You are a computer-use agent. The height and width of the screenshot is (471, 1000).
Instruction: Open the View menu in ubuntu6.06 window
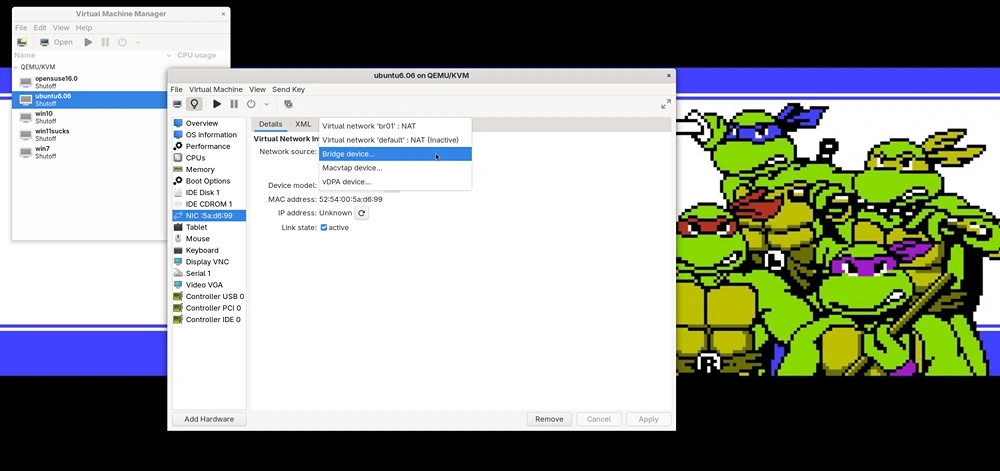coord(257,90)
